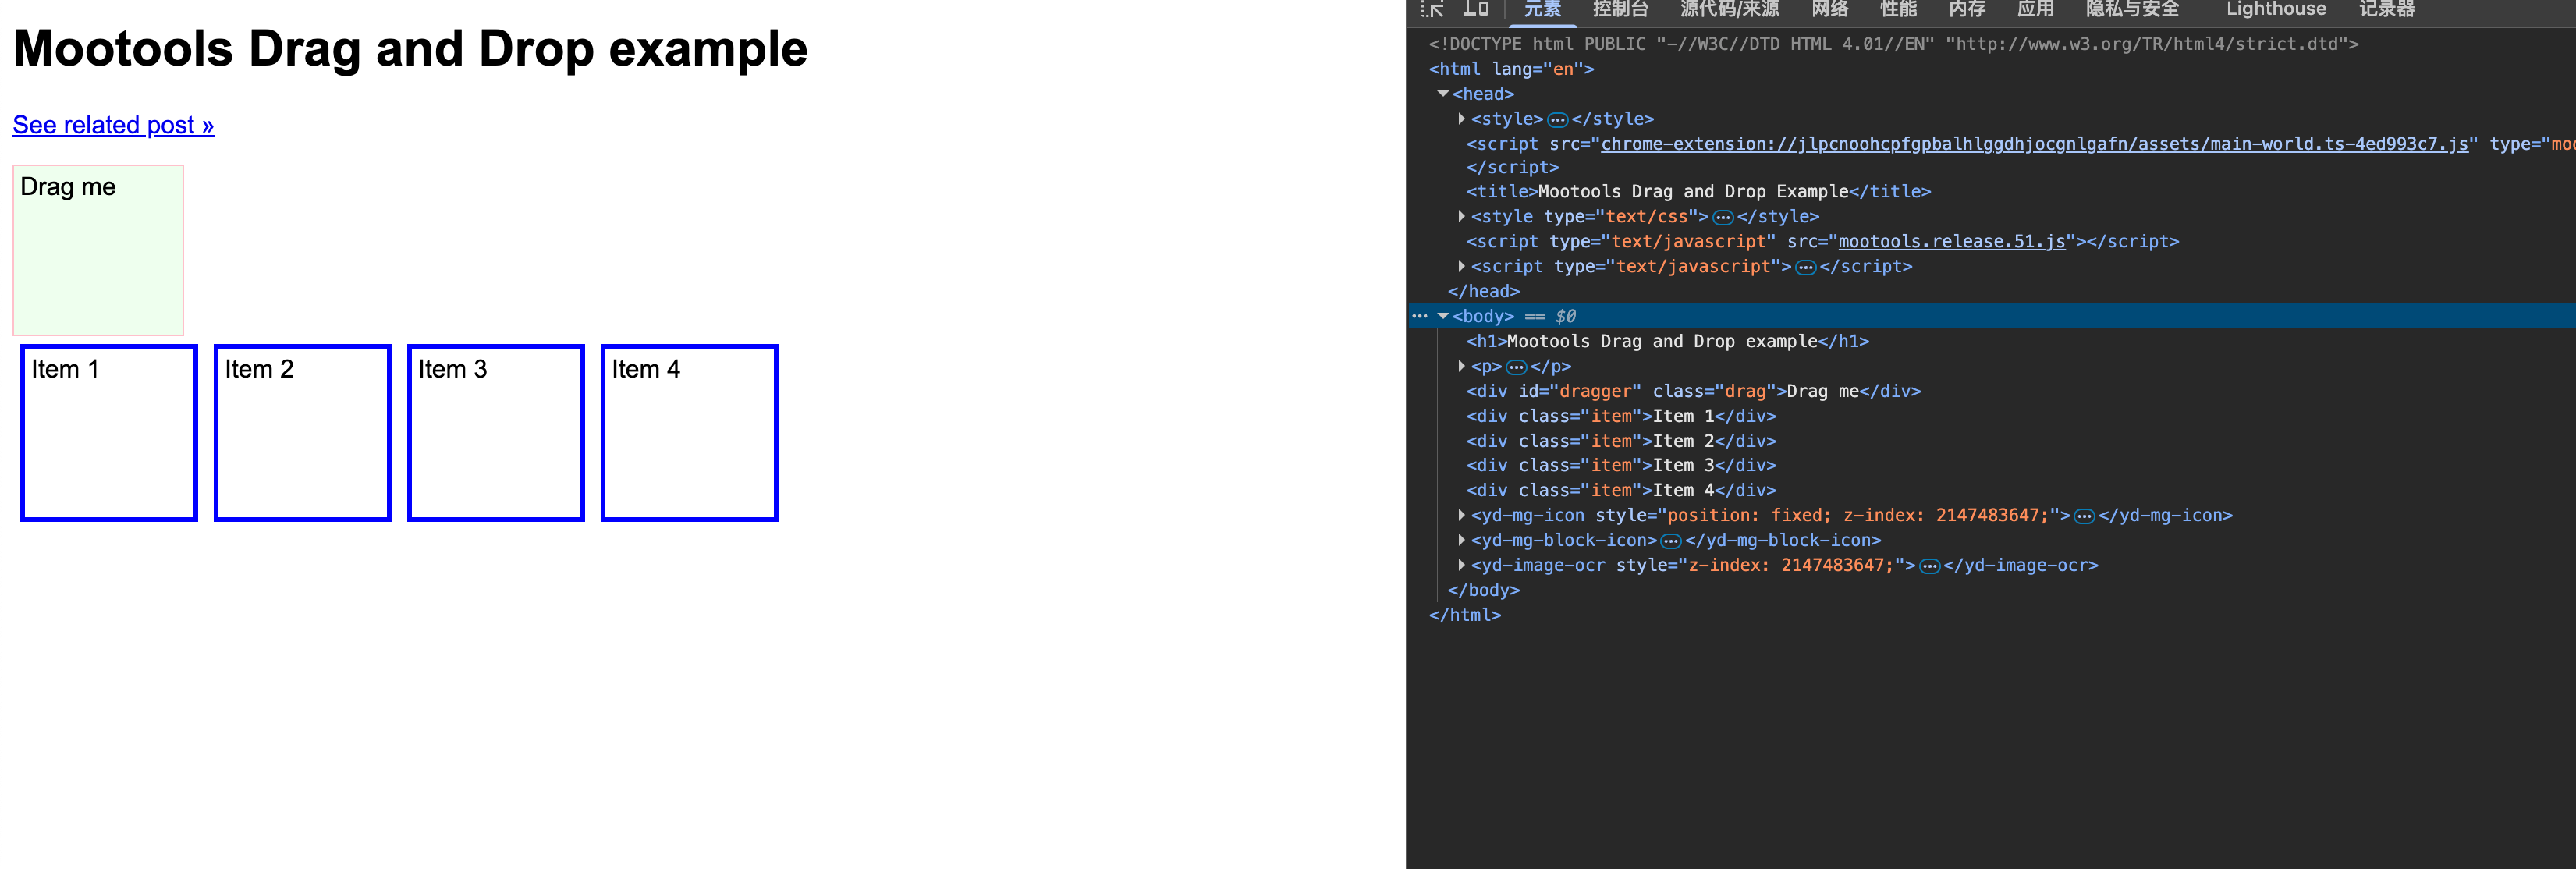The image size is (2576, 869).
Task: Click the green Drag me box
Action: 98,250
